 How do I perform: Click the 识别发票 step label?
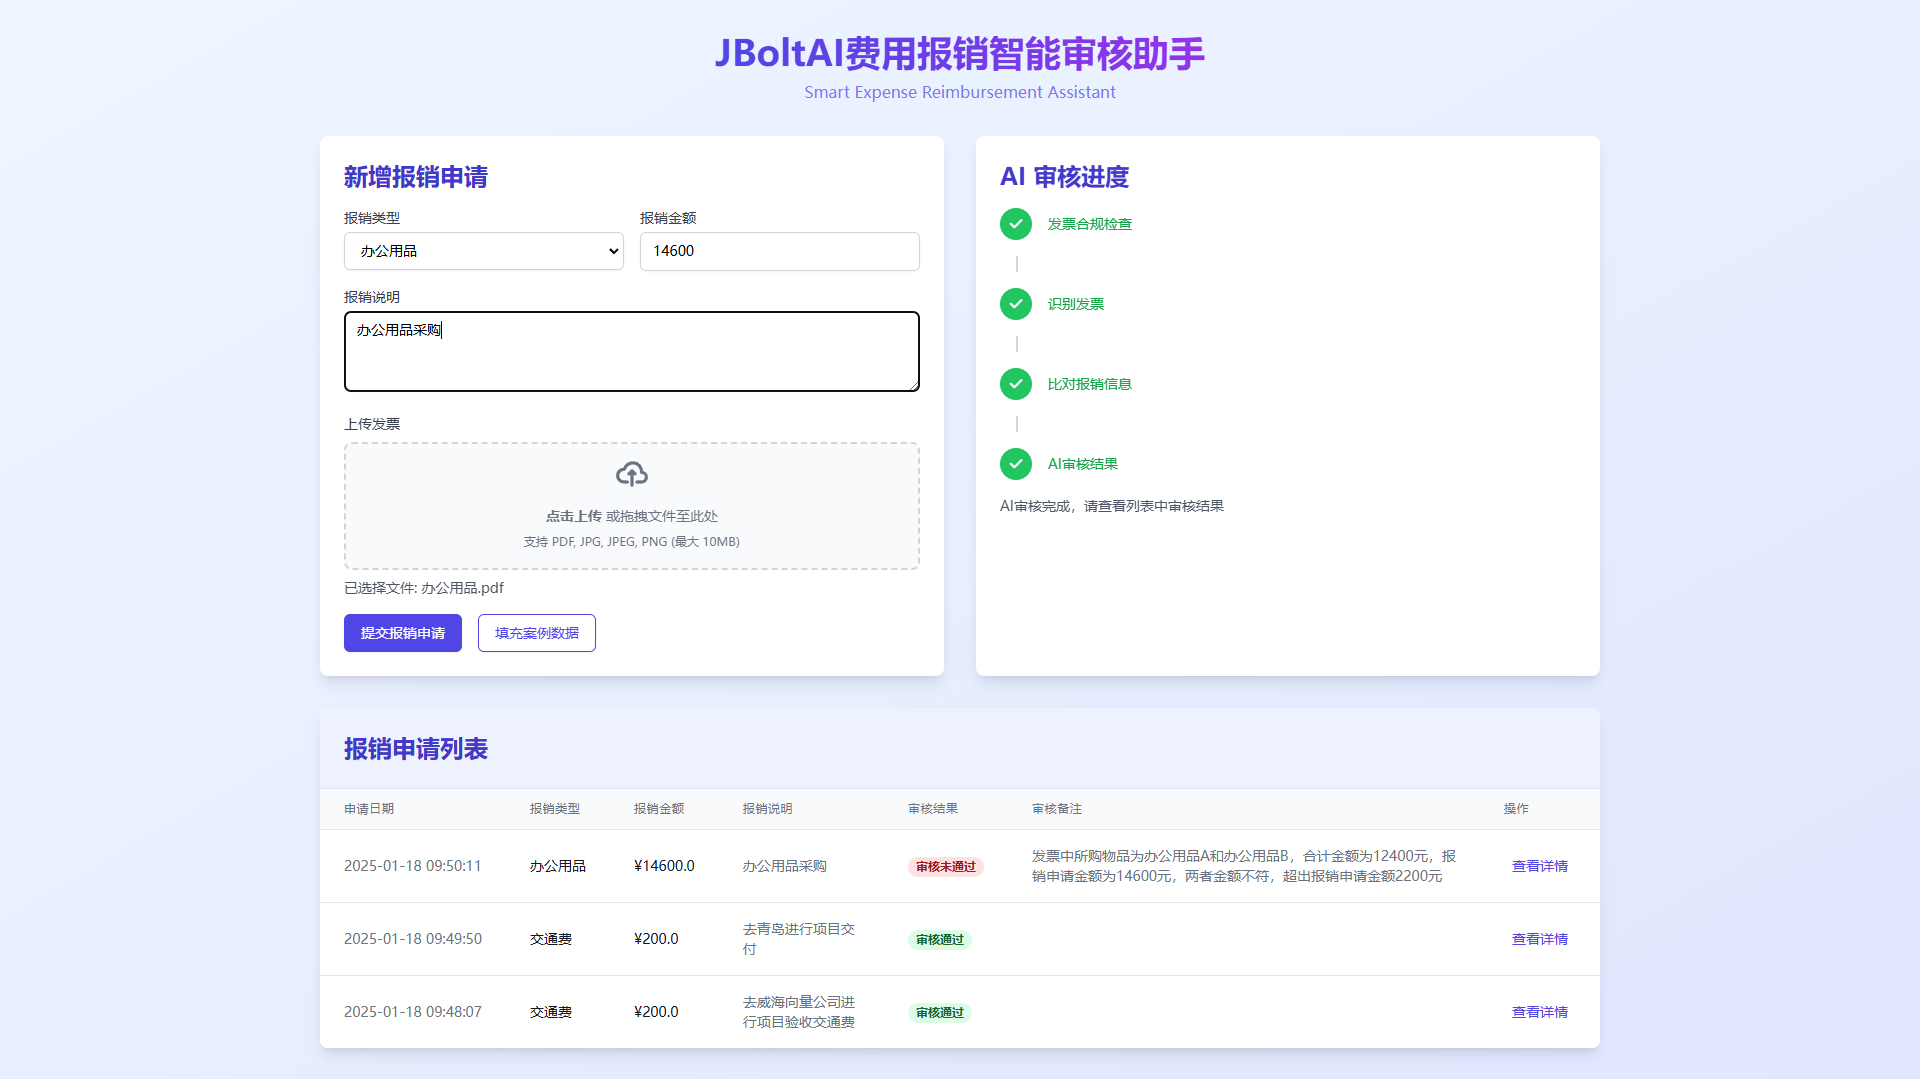click(1075, 304)
